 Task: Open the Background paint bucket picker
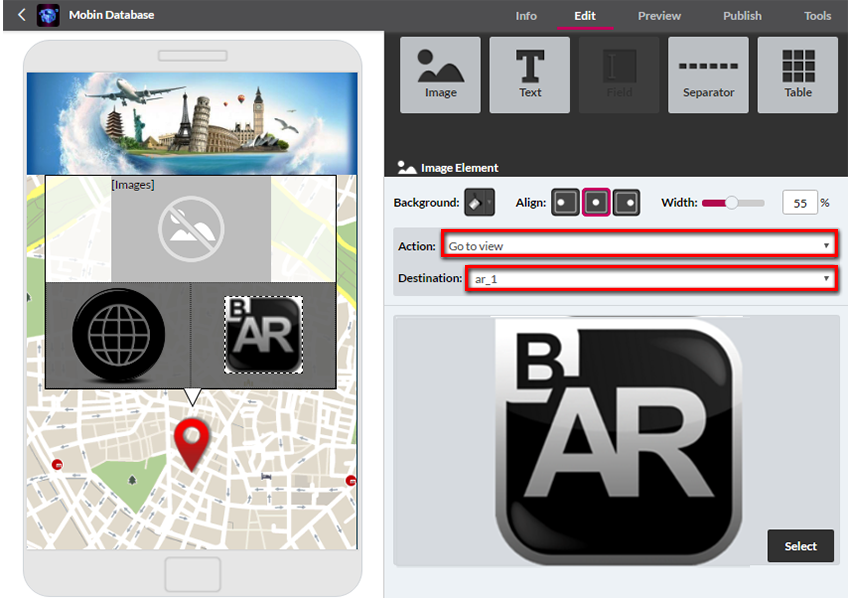pos(479,202)
